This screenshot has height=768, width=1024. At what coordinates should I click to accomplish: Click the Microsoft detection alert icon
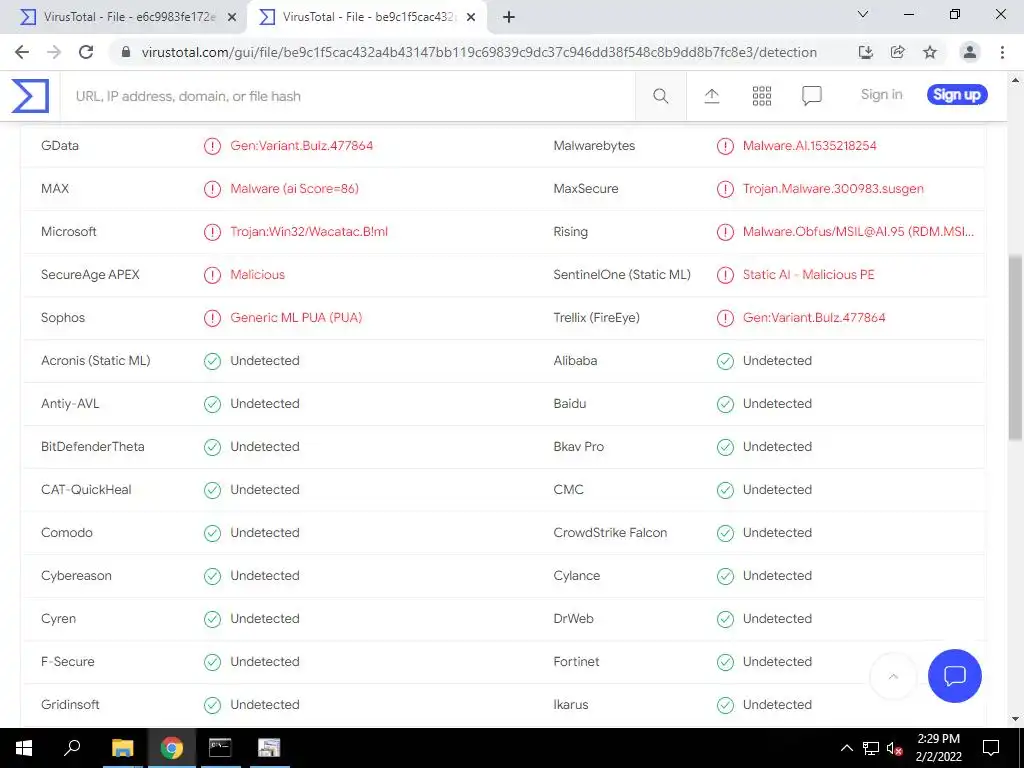pos(212,232)
